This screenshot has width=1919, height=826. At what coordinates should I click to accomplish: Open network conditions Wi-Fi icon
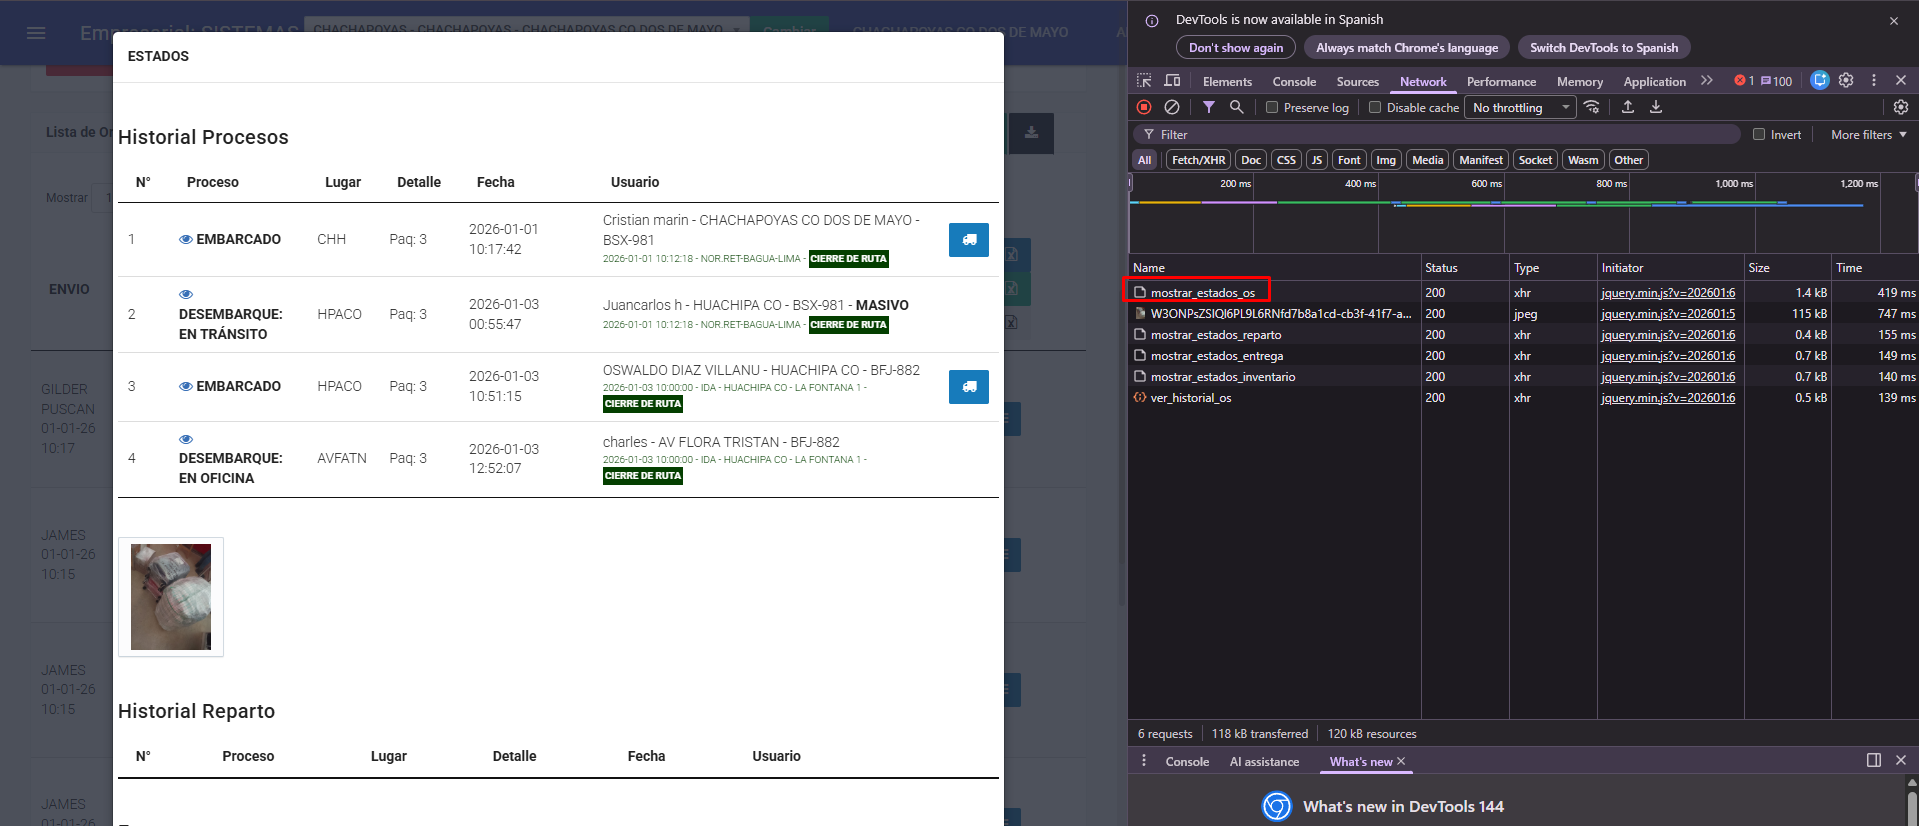pyautogui.click(x=1592, y=107)
